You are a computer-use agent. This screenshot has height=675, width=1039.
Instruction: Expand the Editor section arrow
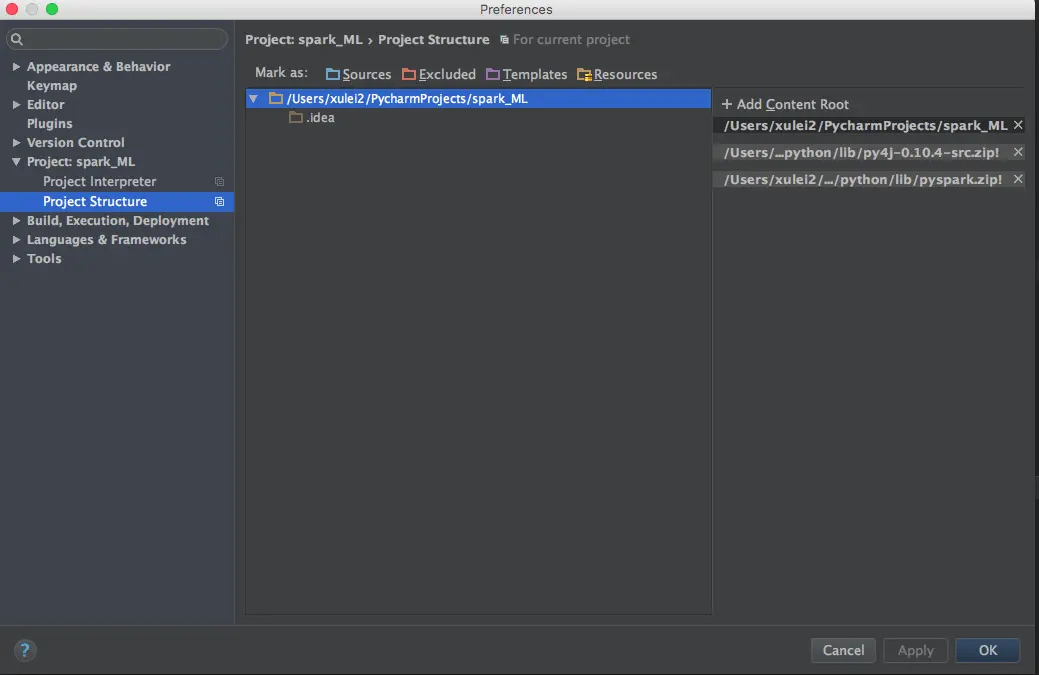pyautogui.click(x=16, y=105)
